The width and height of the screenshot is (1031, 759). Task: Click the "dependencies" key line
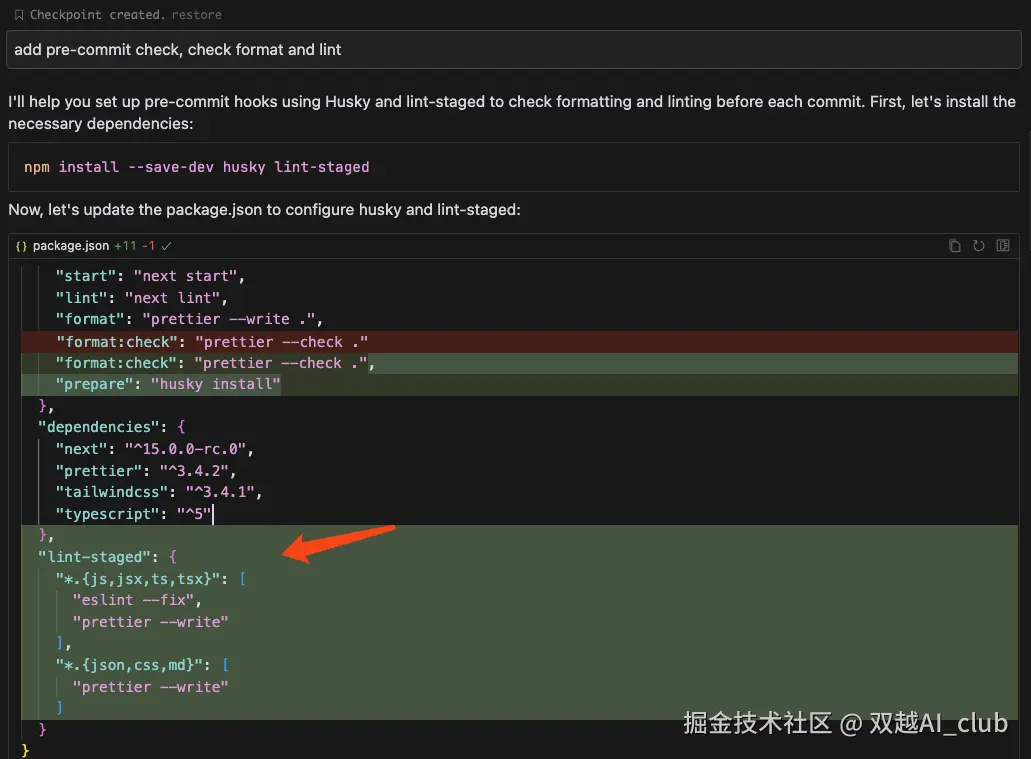tap(112, 427)
